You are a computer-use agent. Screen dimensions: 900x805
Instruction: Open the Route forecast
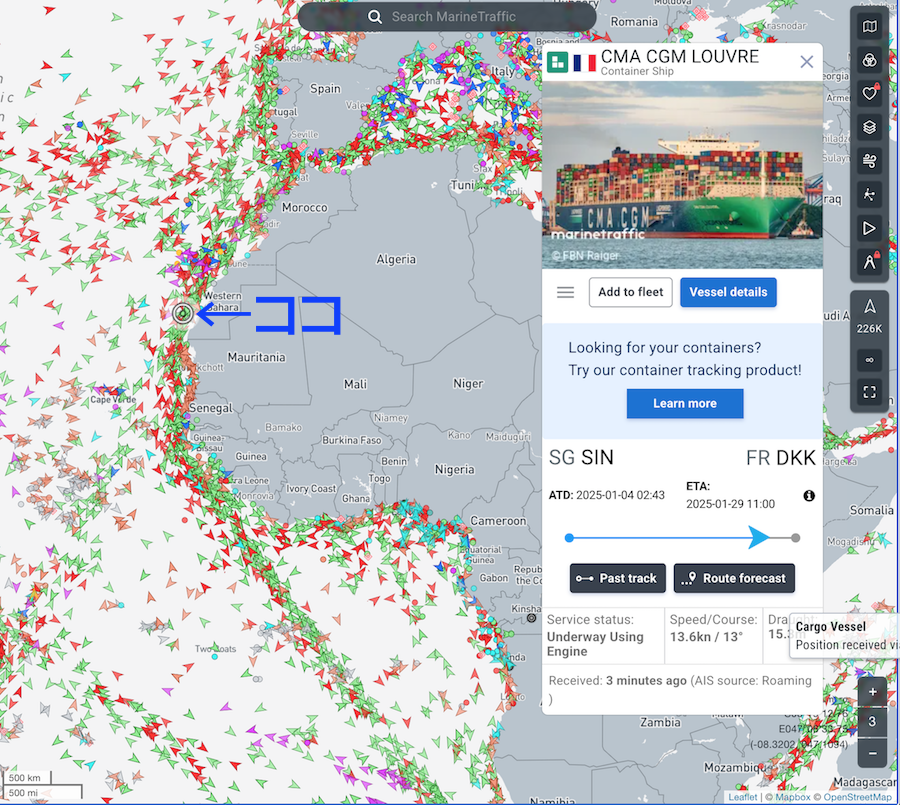[x=734, y=578]
